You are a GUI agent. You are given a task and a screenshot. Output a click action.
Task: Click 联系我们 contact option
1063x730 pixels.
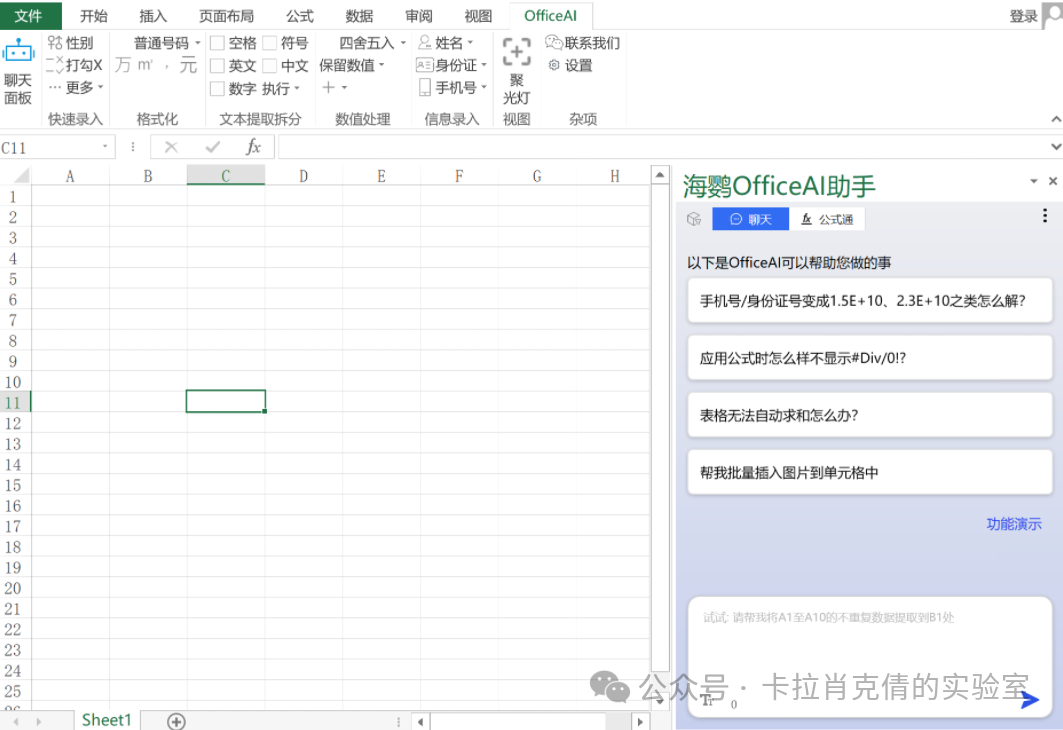pos(584,42)
